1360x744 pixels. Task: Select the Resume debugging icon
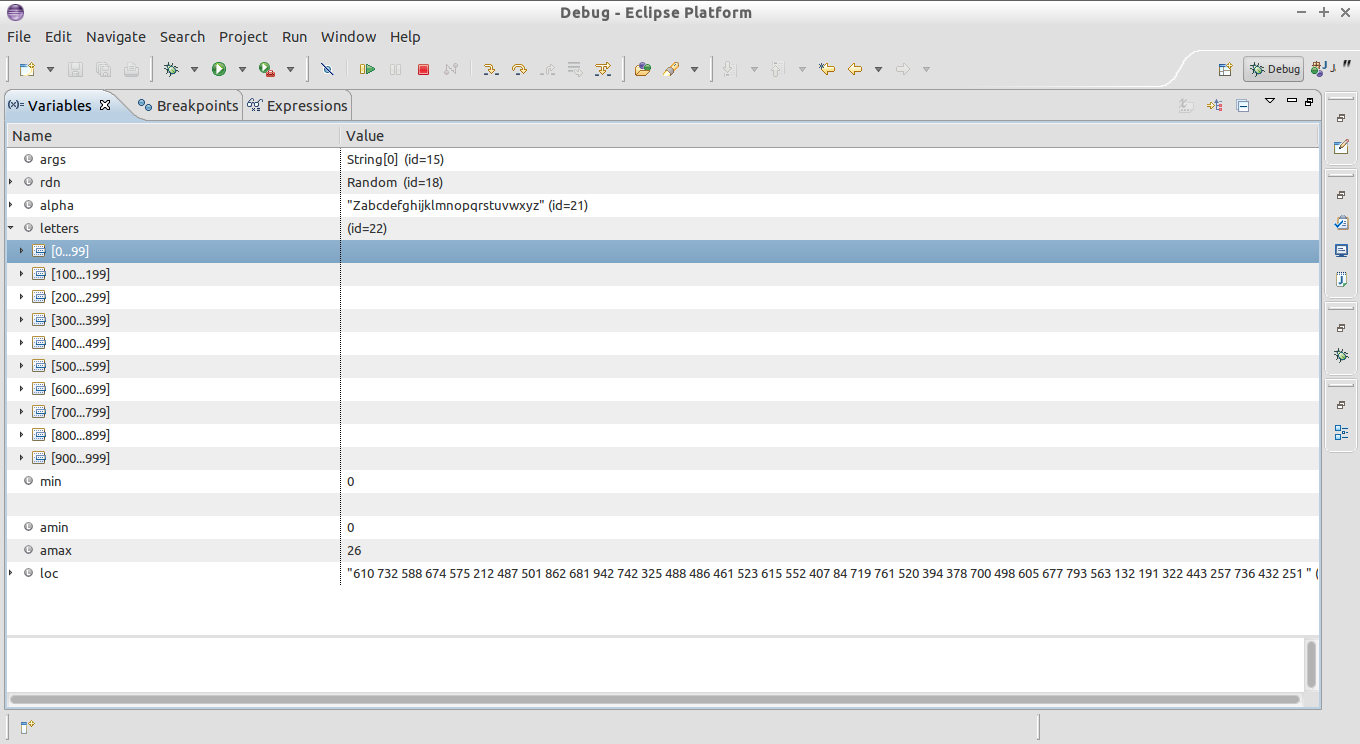pyautogui.click(x=367, y=68)
